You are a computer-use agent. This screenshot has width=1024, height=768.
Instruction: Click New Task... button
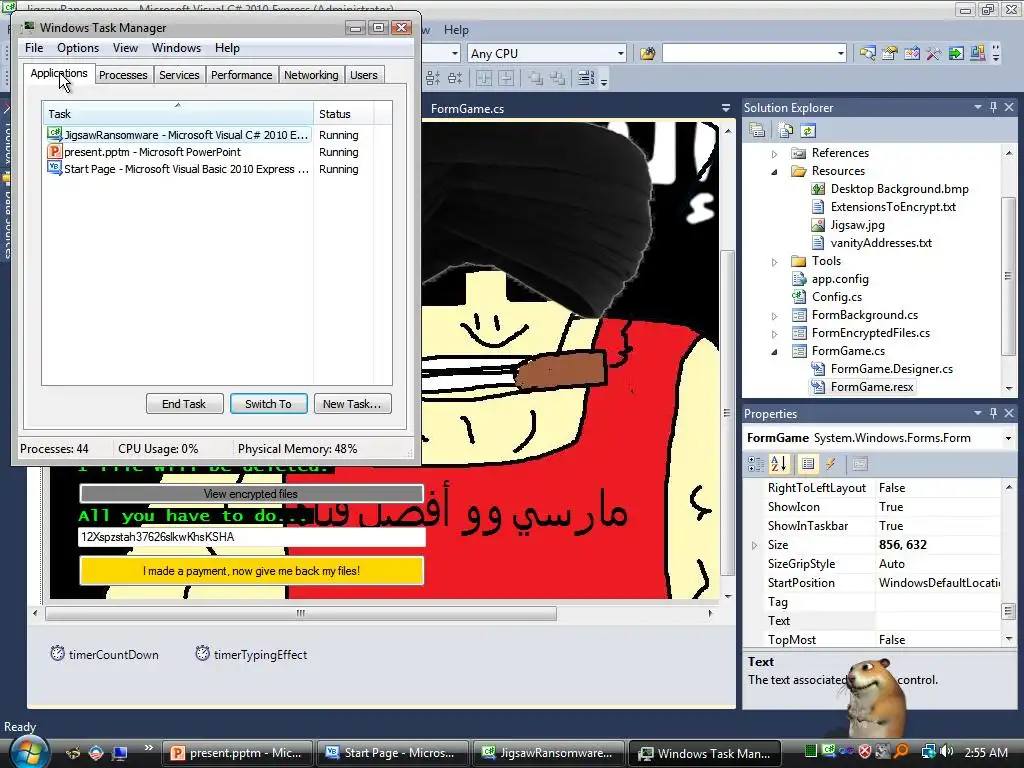coord(352,404)
